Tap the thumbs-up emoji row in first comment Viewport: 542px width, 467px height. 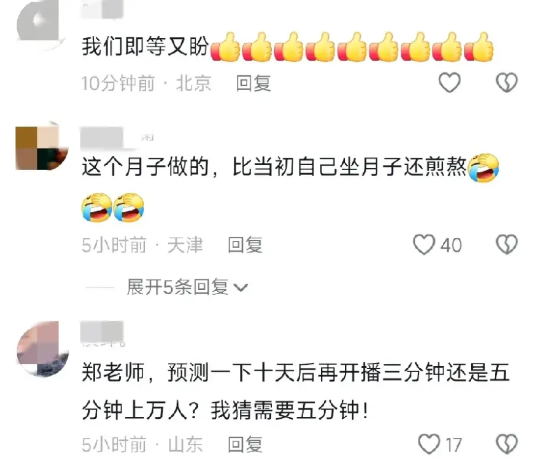tap(352, 47)
